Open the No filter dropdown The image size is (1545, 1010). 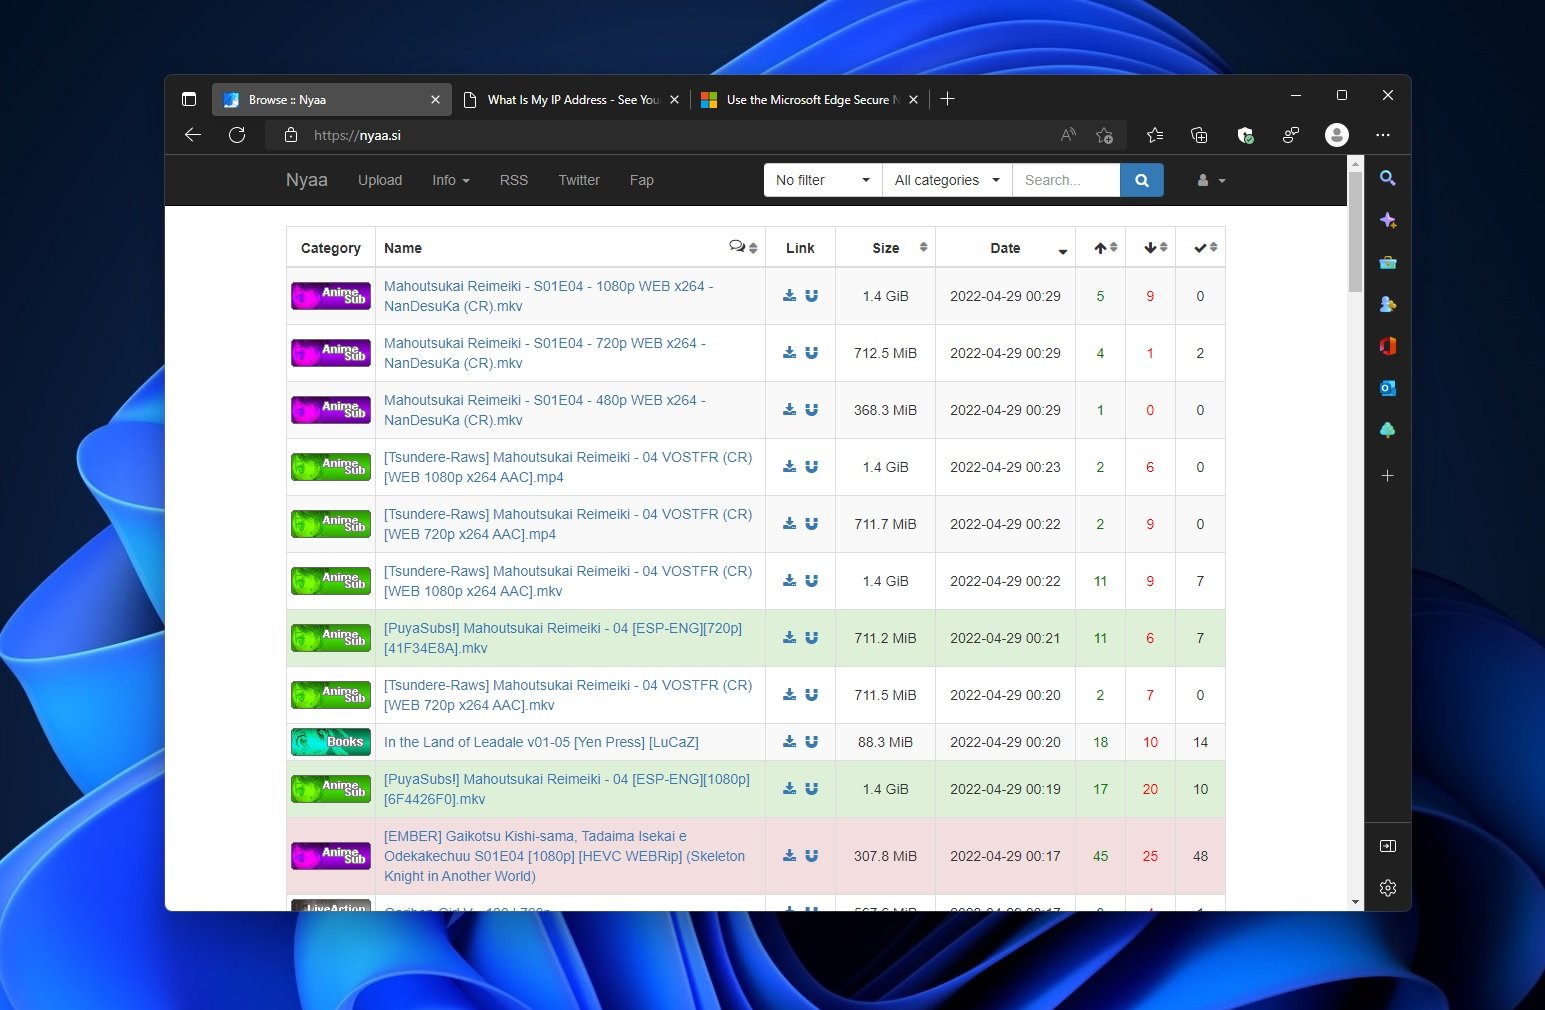822,180
